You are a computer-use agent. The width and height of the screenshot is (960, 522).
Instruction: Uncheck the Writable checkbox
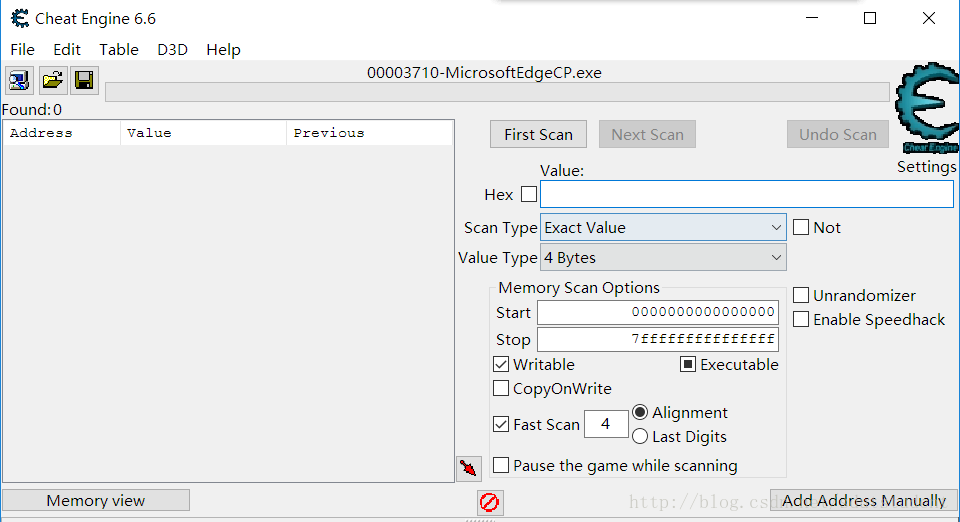(x=501, y=365)
